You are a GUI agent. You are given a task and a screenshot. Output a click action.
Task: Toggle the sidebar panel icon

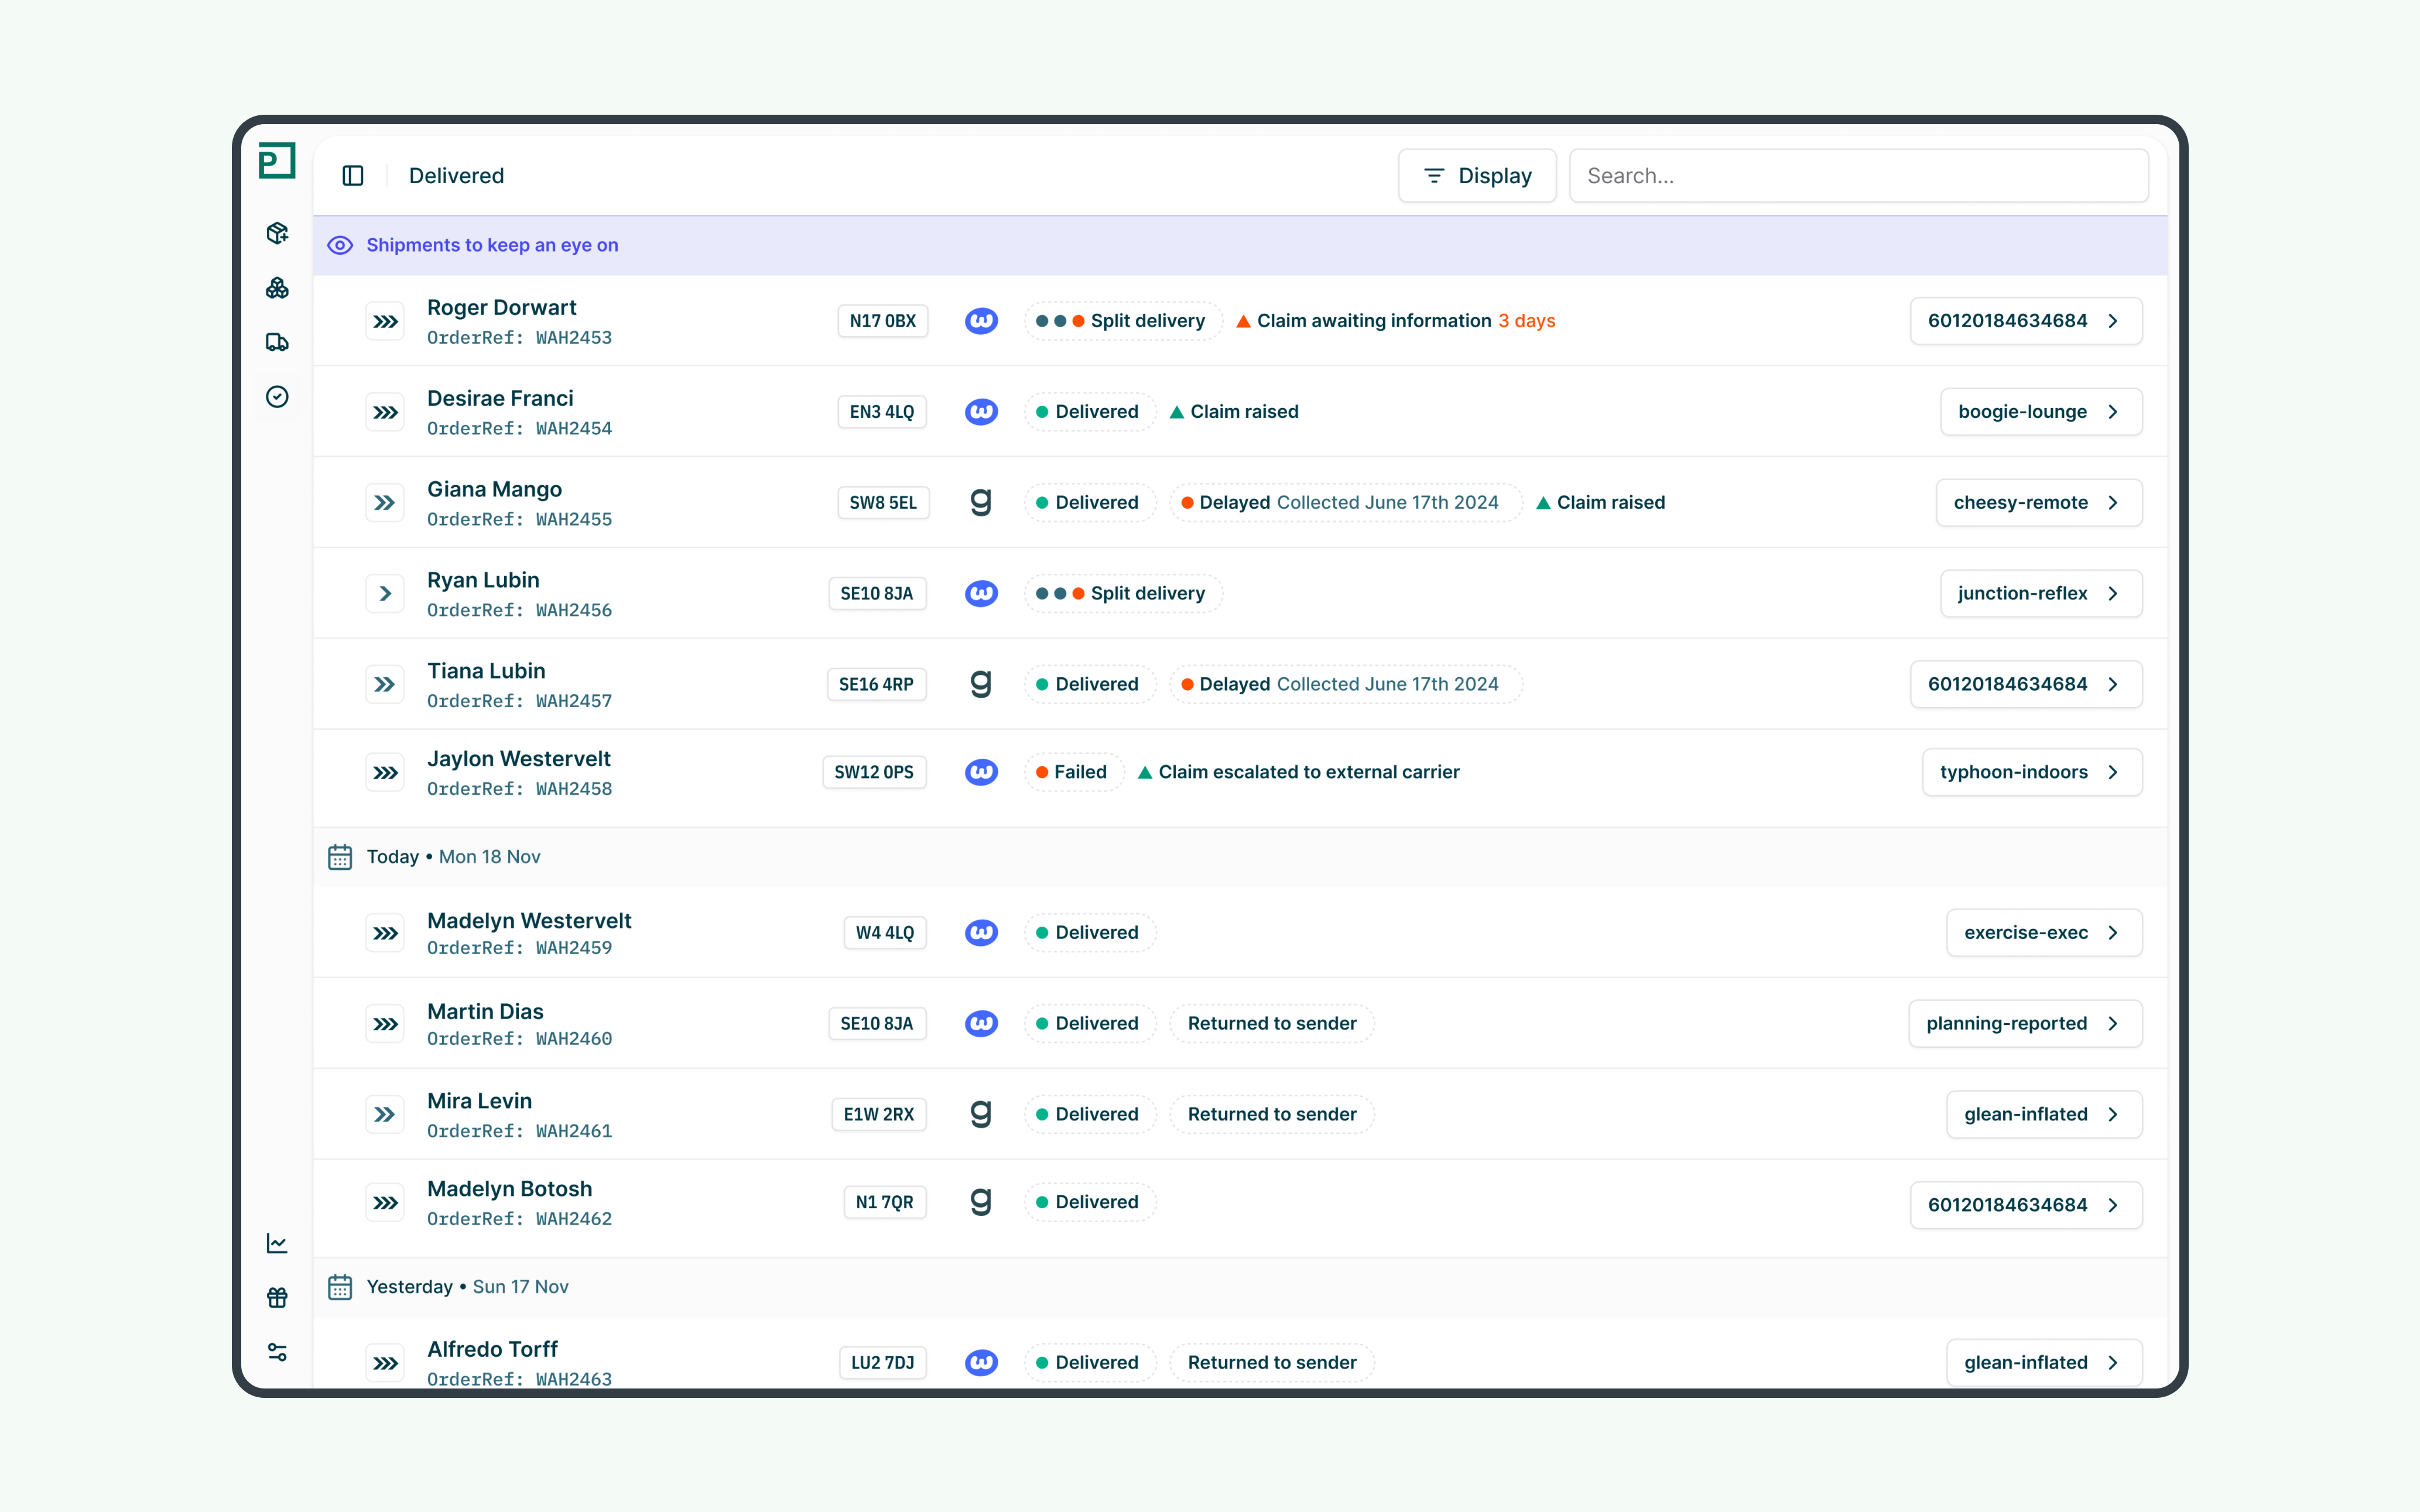(x=353, y=176)
